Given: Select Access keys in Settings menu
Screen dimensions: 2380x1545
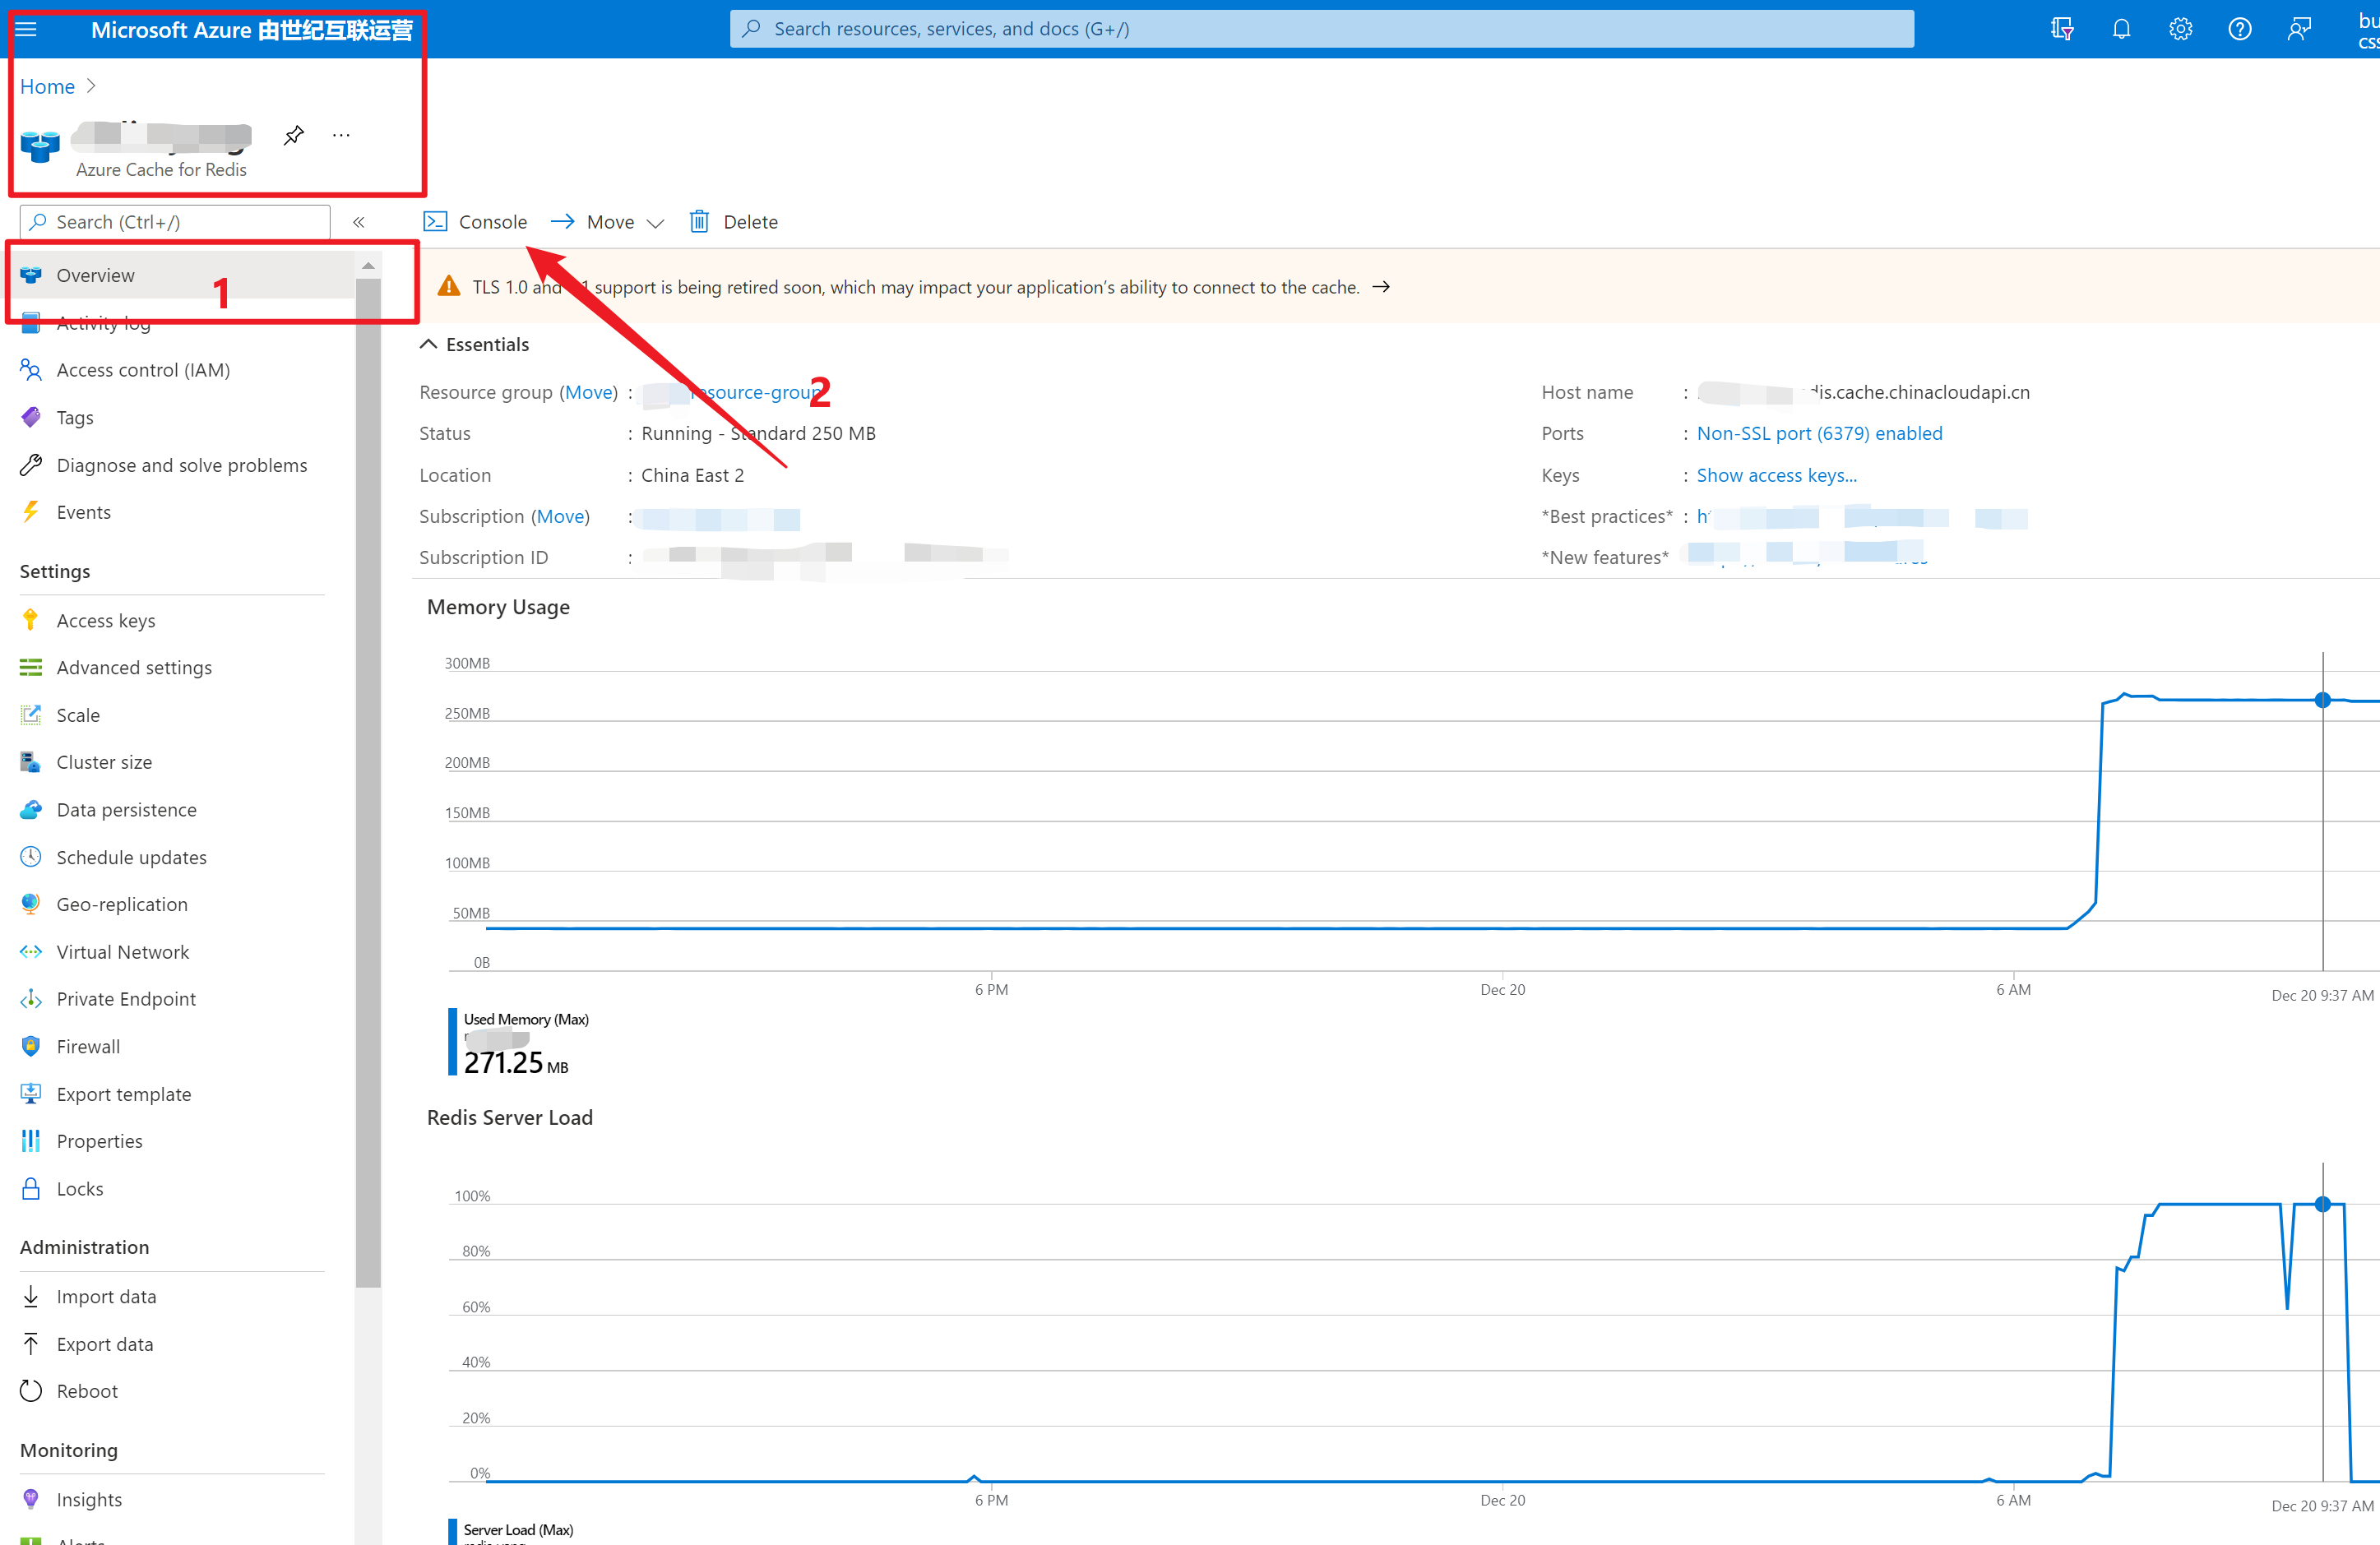Looking at the screenshot, I should click(x=106, y=620).
